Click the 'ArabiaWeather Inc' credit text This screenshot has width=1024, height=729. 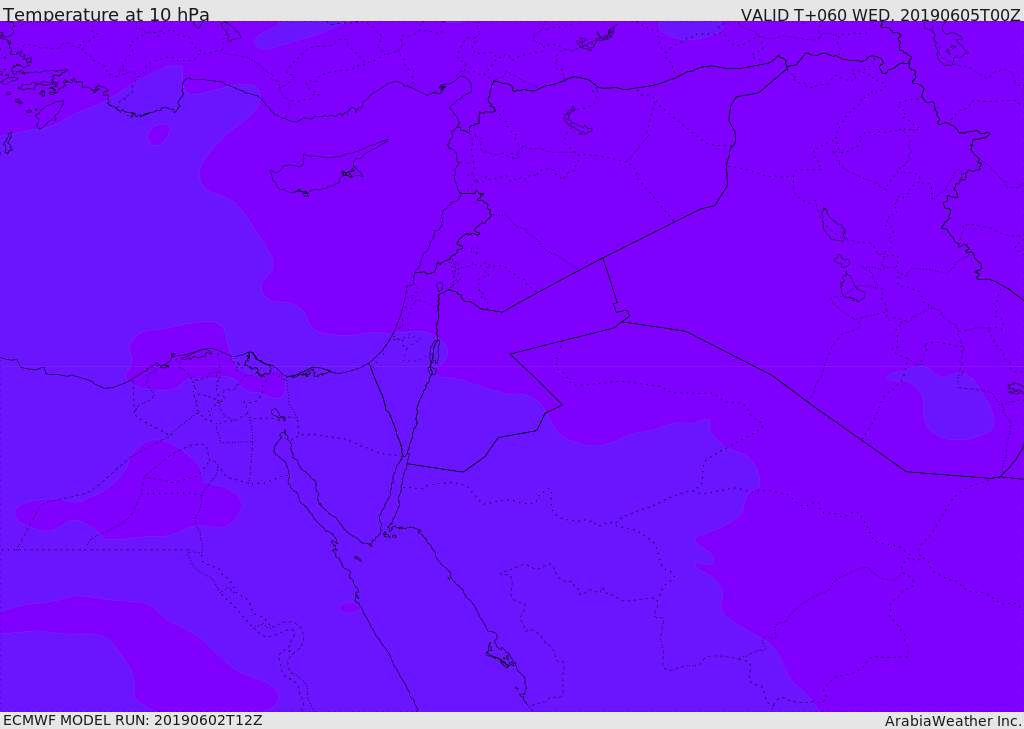click(x=952, y=721)
